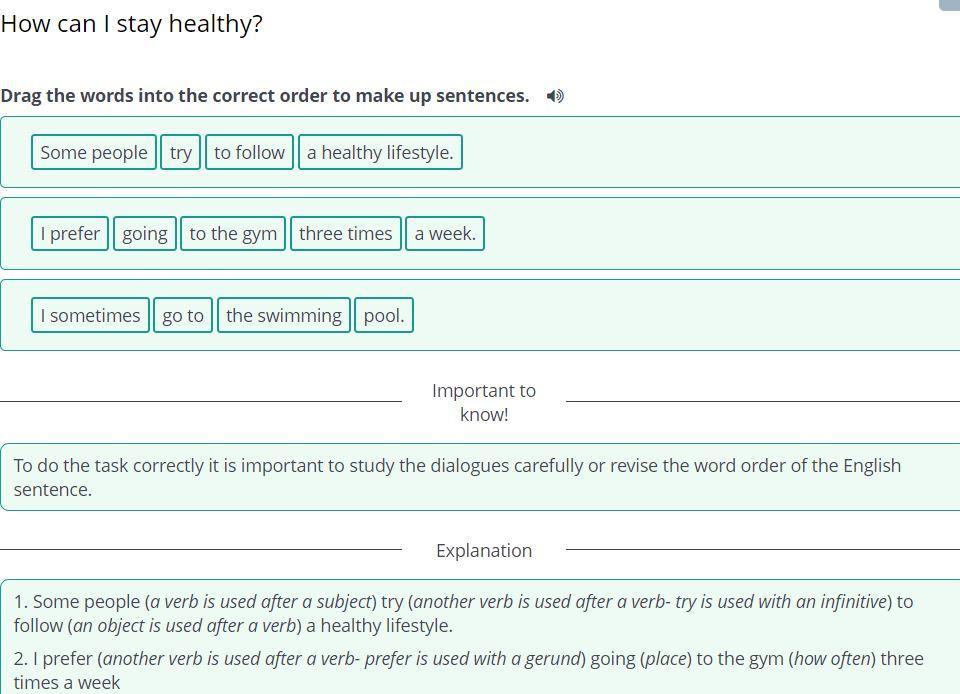
Task: Click the drag-the-words instruction text
Action: pos(265,96)
